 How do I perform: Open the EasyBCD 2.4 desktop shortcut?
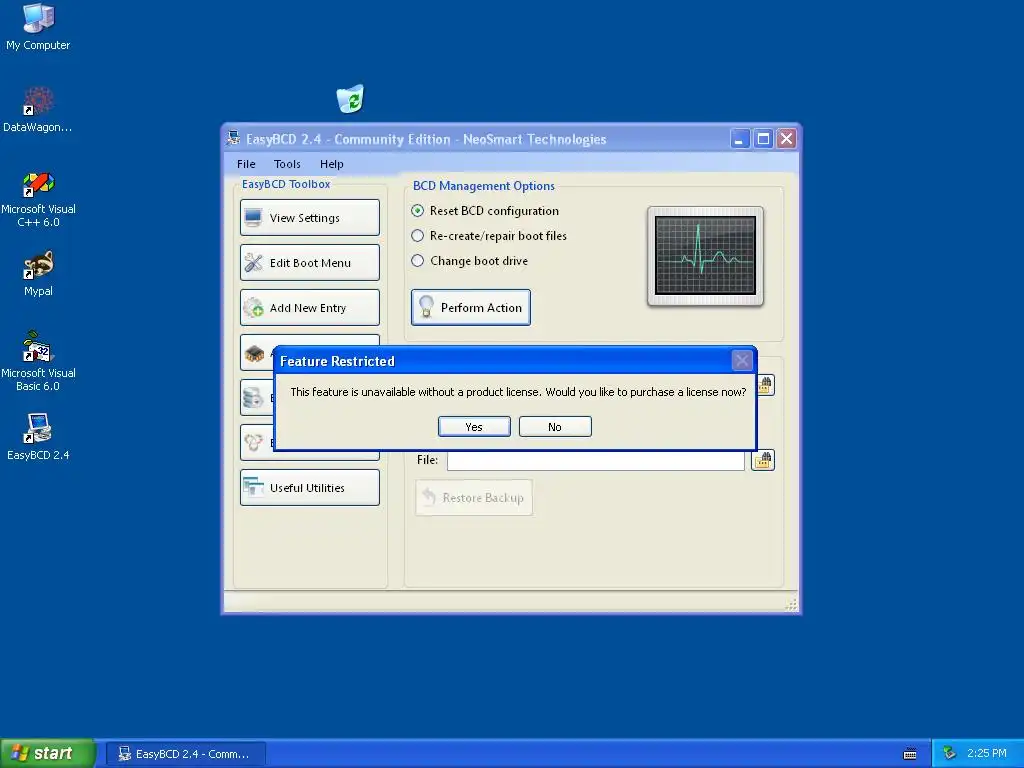tap(38, 436)
